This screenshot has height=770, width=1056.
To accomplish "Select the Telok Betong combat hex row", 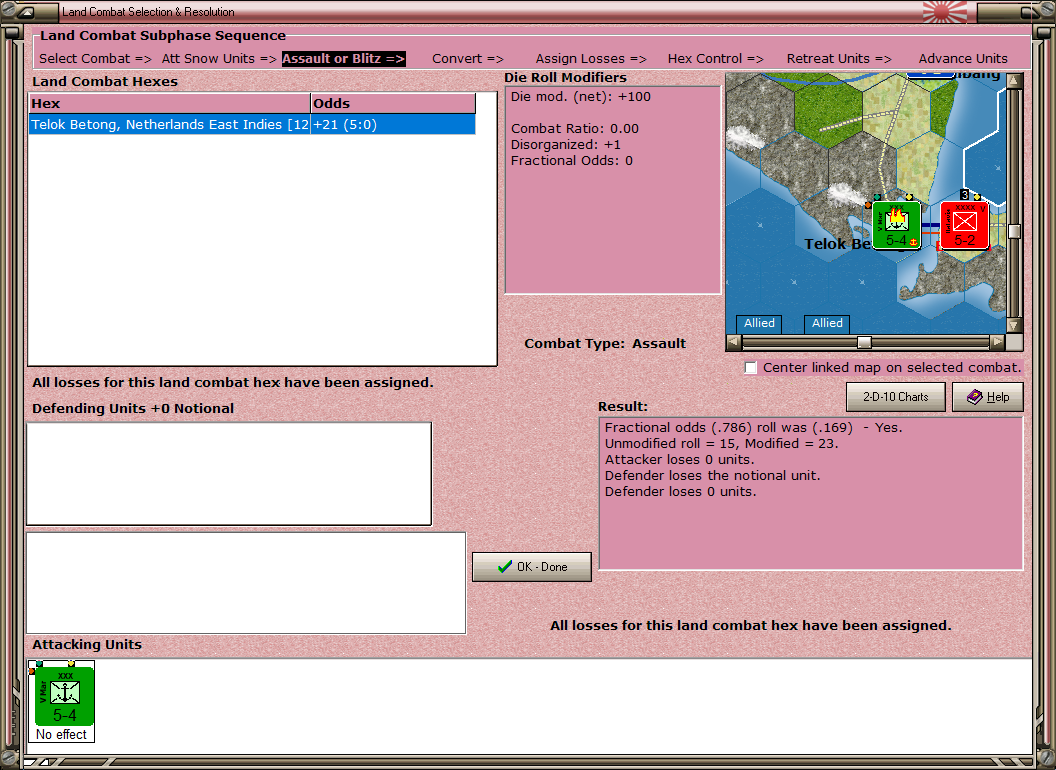I will tap(252, 125).
